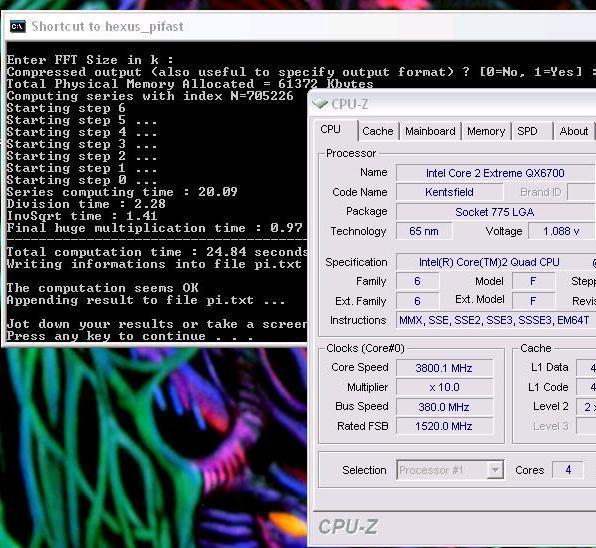The height and width of the screenshot is (548, 596).
Task: Click the Instructions field listing MMX, SSE
Action: coord(495,320)
